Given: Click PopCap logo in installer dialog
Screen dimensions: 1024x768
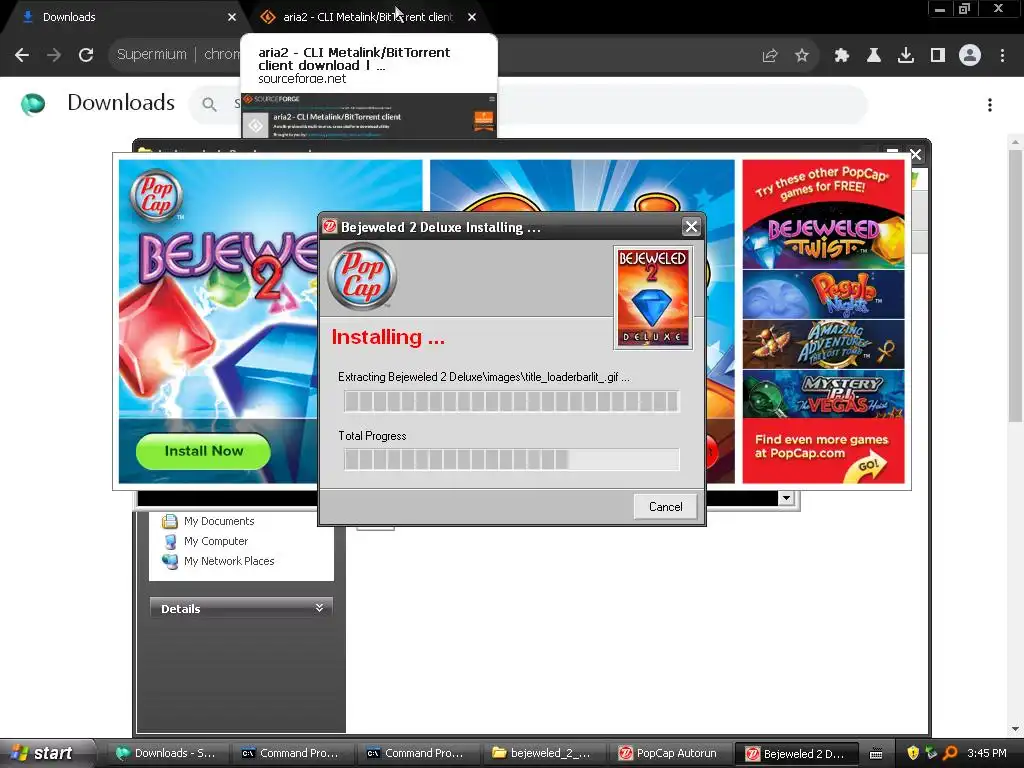Looking at the screenshot, I should pos(362,276).
